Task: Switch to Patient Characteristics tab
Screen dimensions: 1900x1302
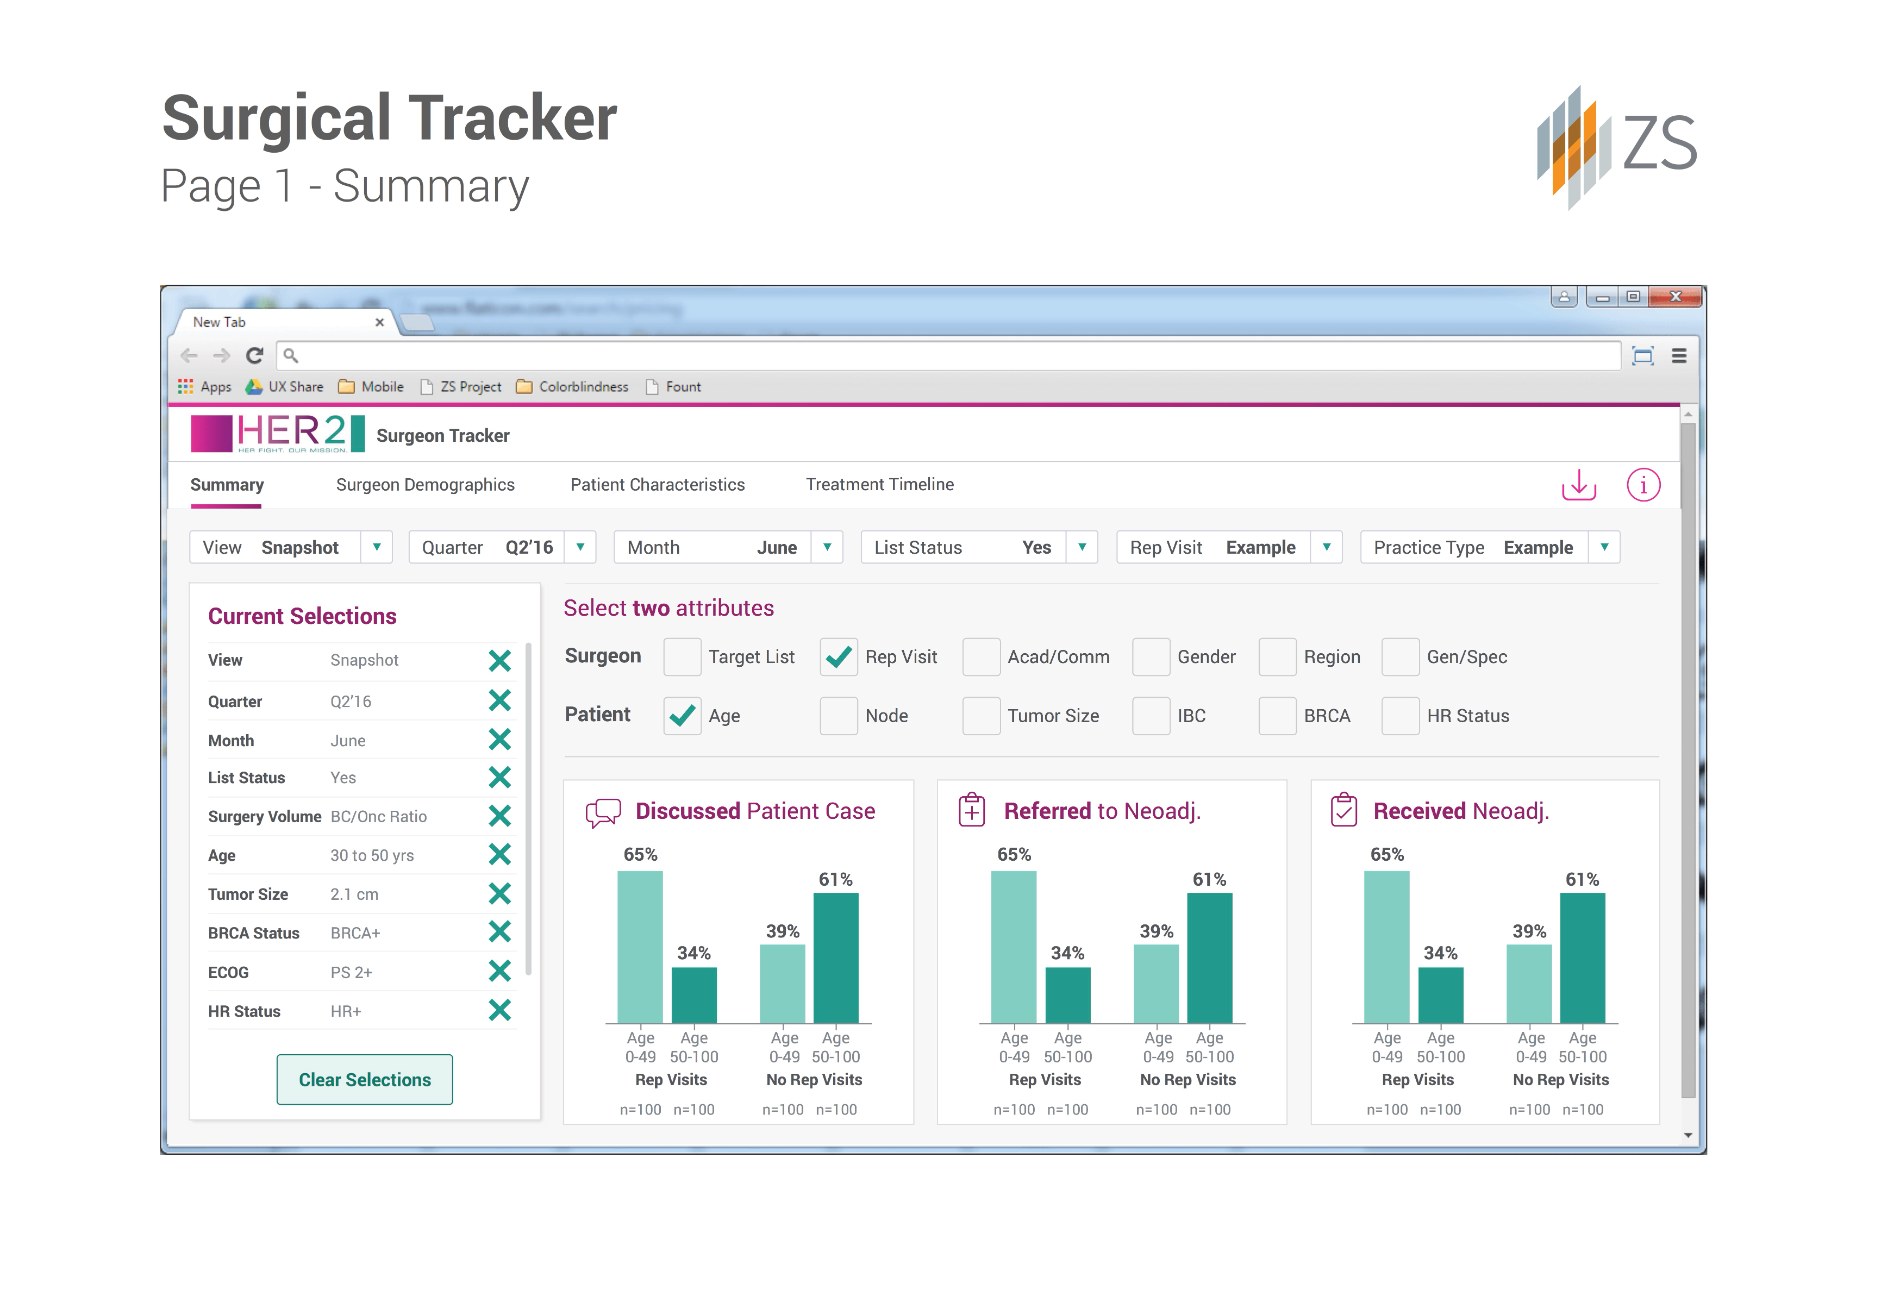Action: tap(658, 485)
